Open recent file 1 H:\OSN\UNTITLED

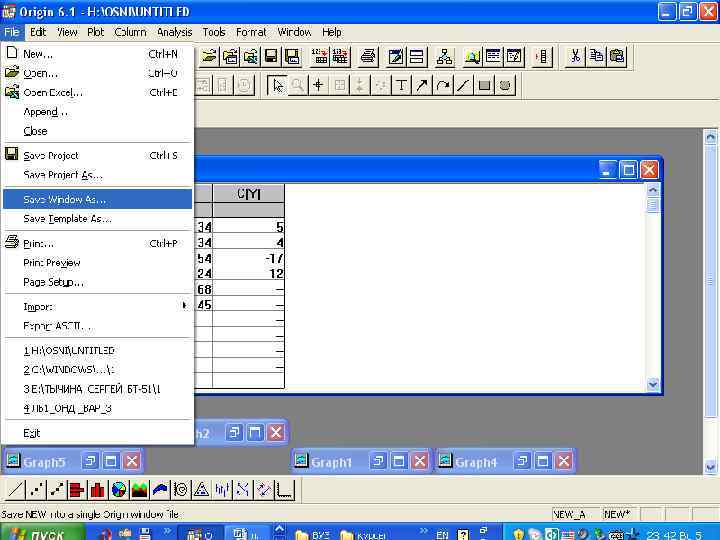coord(97,350)
